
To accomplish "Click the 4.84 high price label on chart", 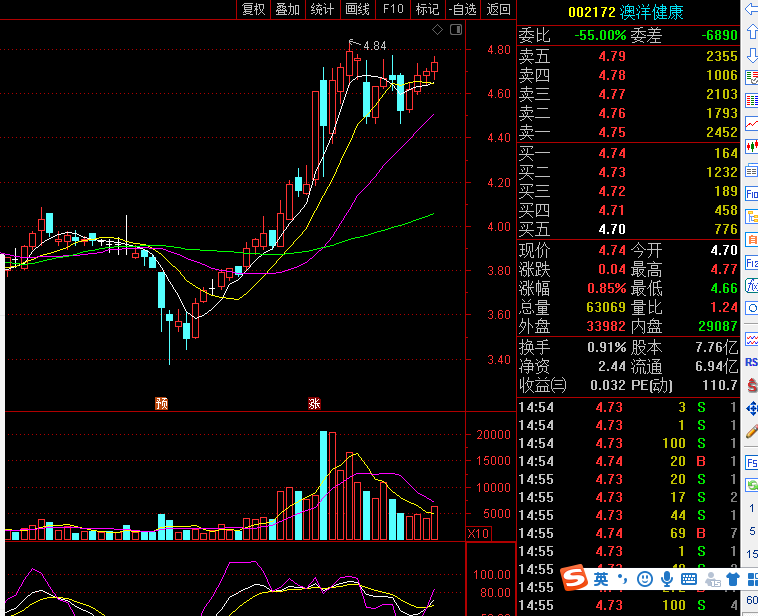I will [x=375, y=45].
